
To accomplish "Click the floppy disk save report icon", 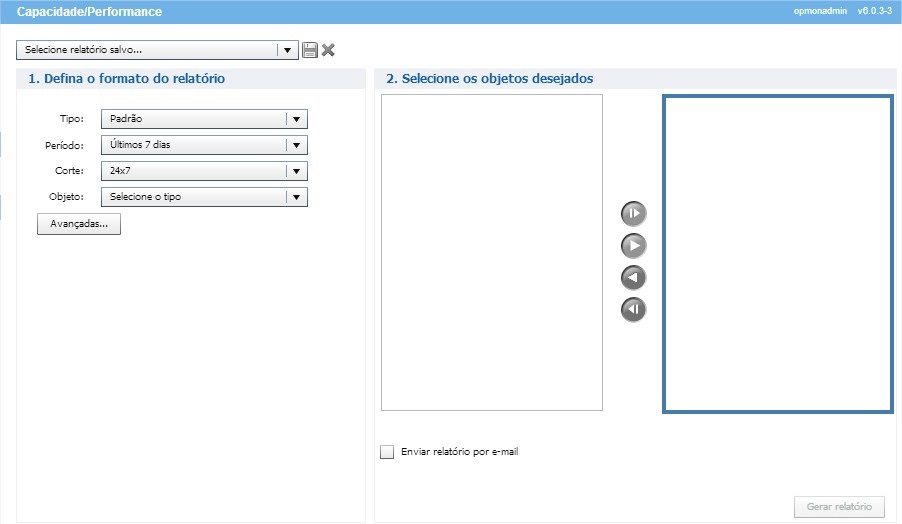I will [x=310, y=50].
